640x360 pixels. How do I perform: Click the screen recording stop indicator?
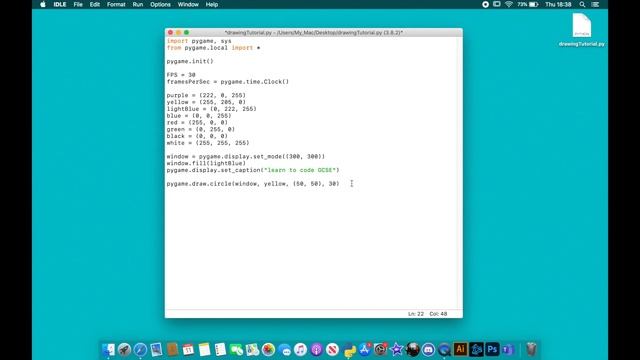click(485, 4)
